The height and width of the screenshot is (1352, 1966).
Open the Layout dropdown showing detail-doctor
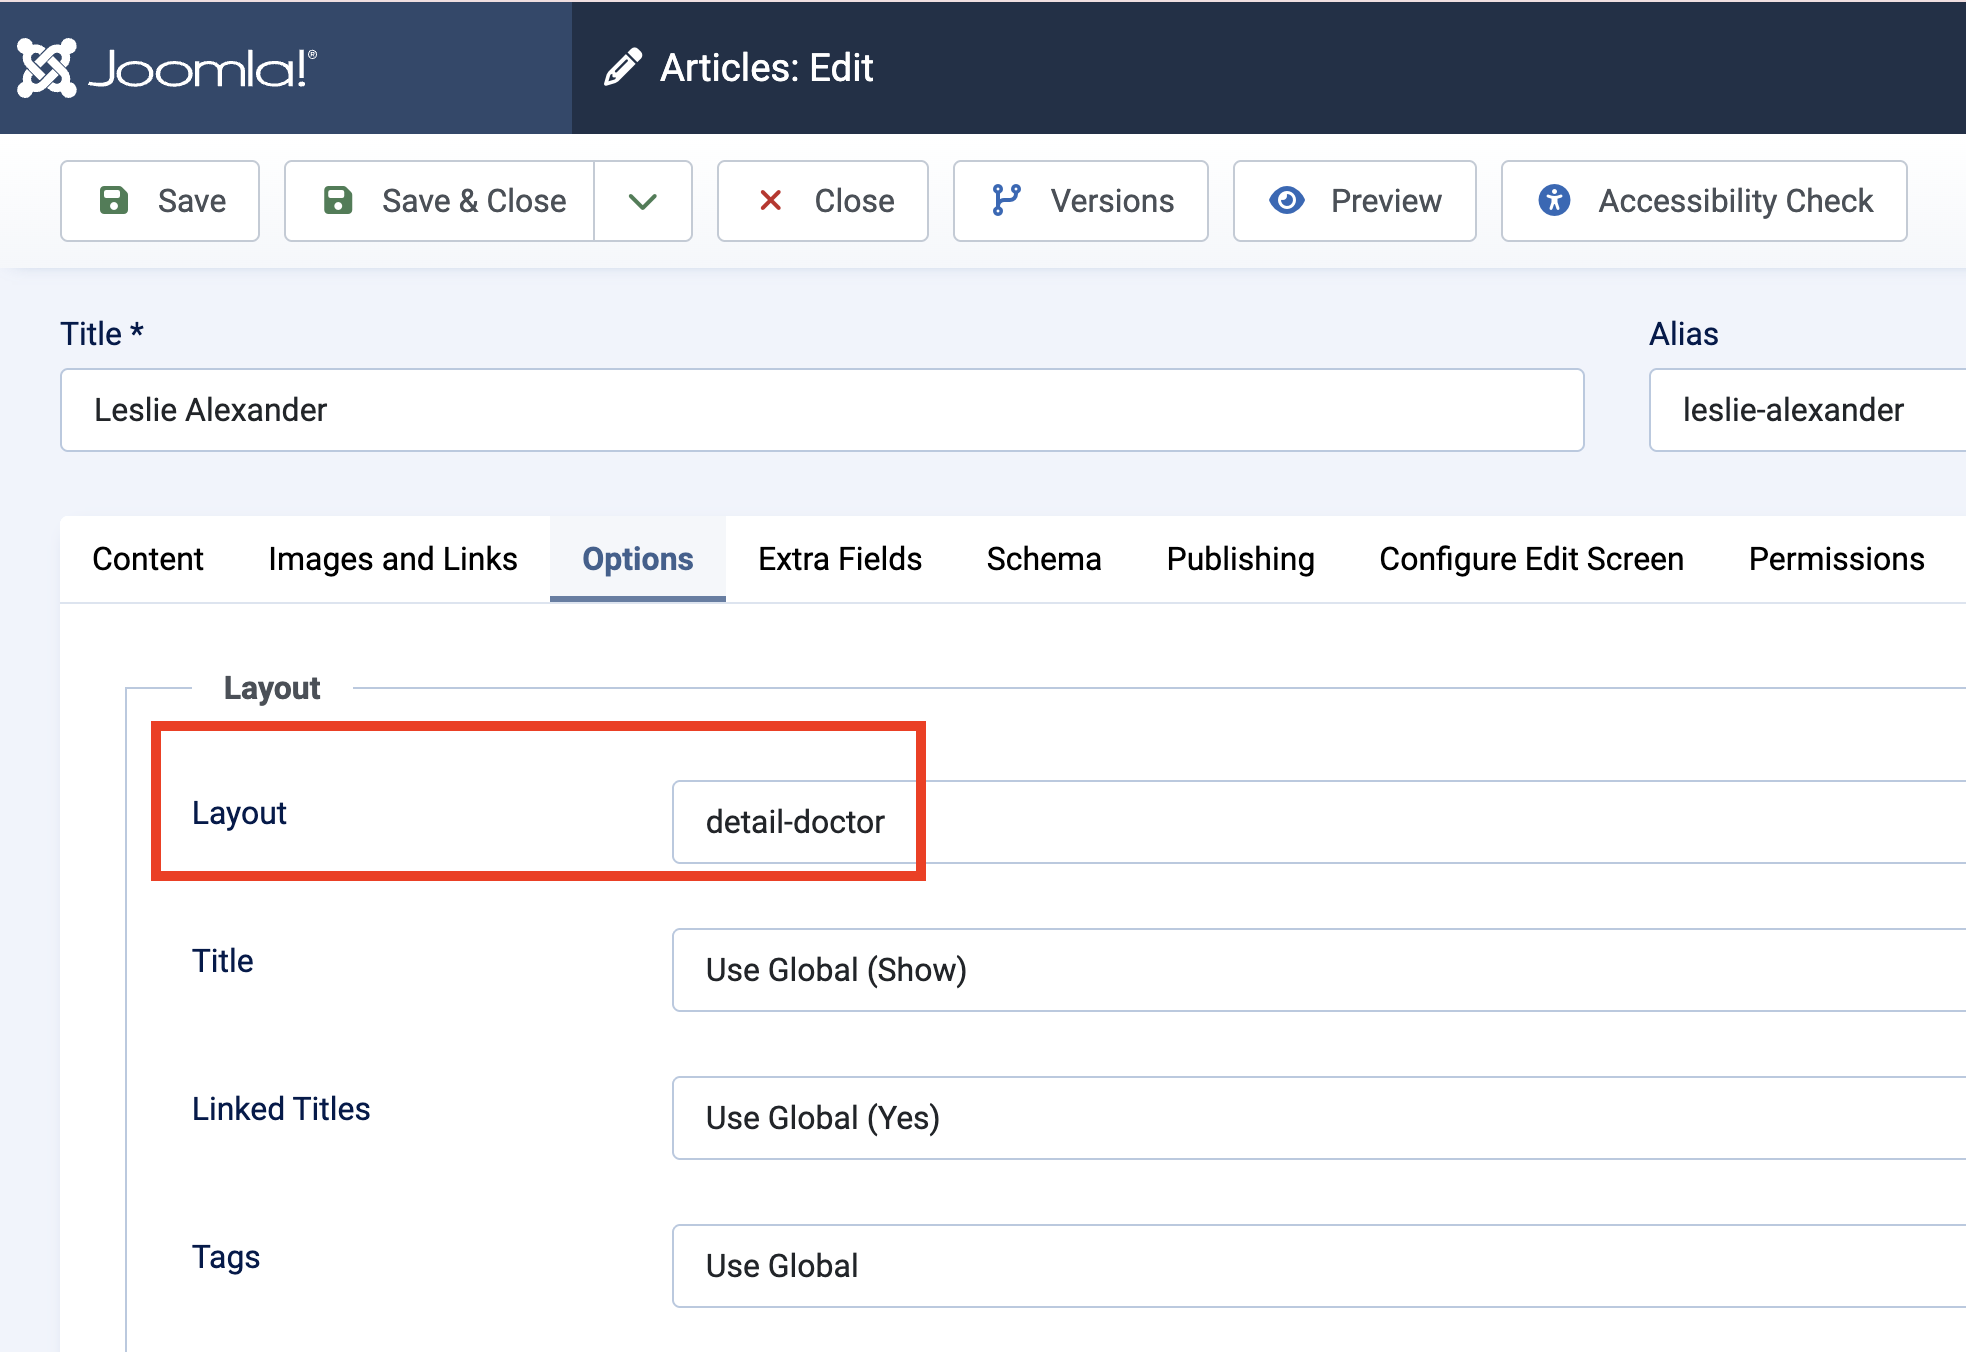1319,822
